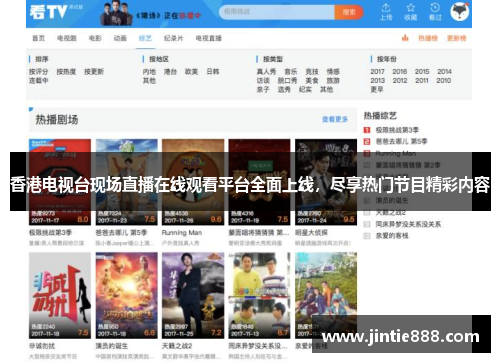Screen dimensions: 500x362
Task: Filter region 港台
Action: click(x=170, y=72)
